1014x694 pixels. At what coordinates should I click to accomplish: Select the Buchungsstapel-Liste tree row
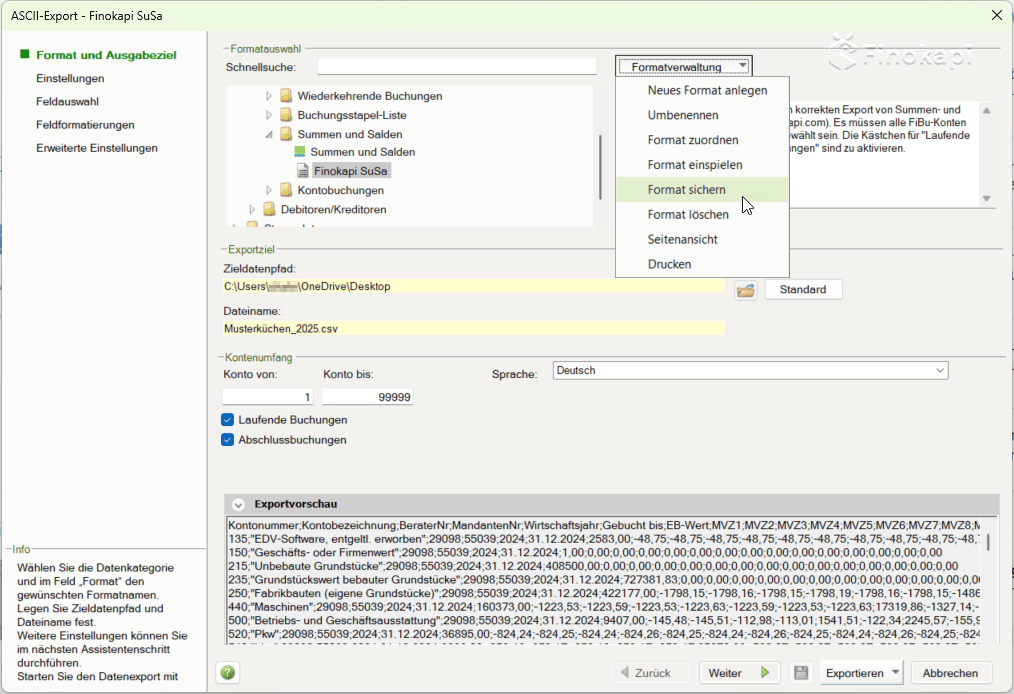tap(352, 115)
